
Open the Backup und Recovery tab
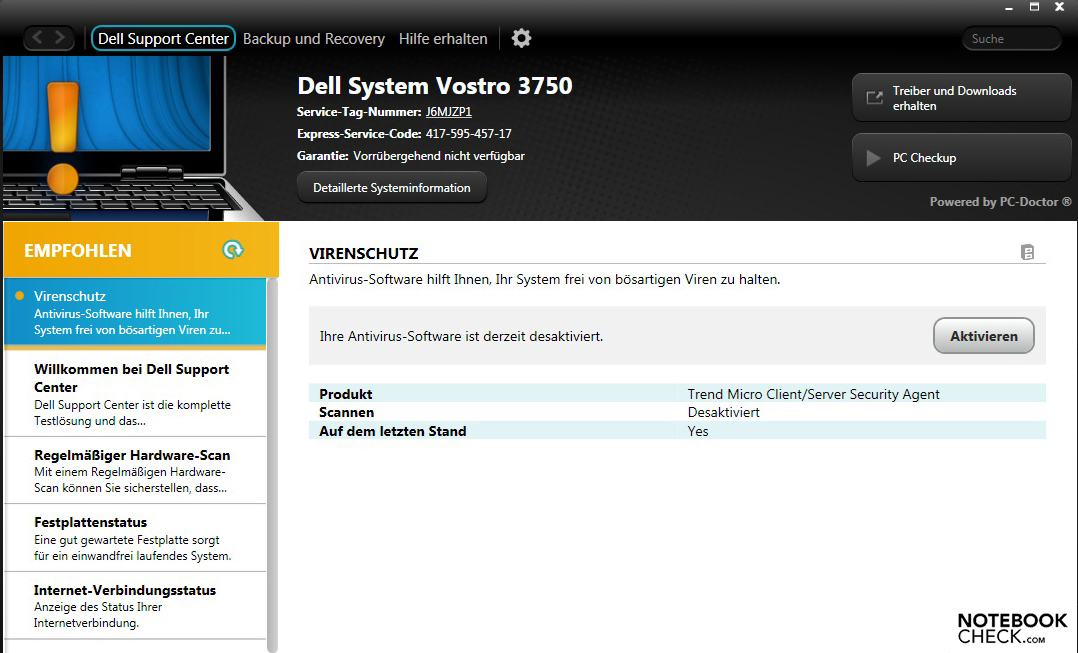pyautogui.click(x=314, y=38)
